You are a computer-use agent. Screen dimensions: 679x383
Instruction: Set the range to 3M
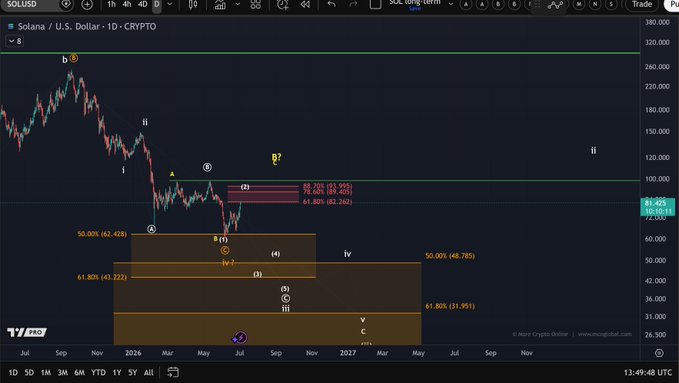click(x=62, y=373)
